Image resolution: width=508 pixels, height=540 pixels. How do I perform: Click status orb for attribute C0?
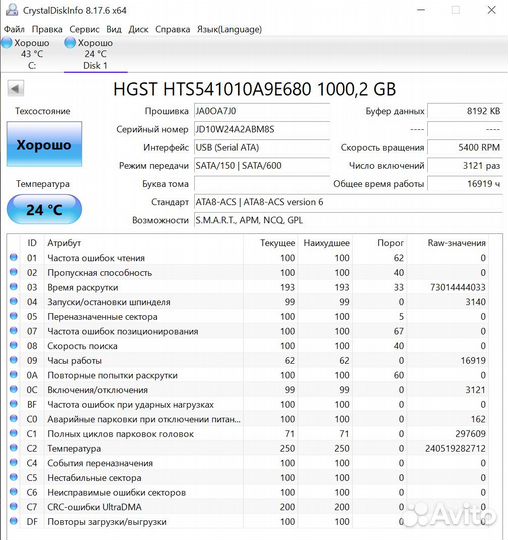[x=14, y=418]
